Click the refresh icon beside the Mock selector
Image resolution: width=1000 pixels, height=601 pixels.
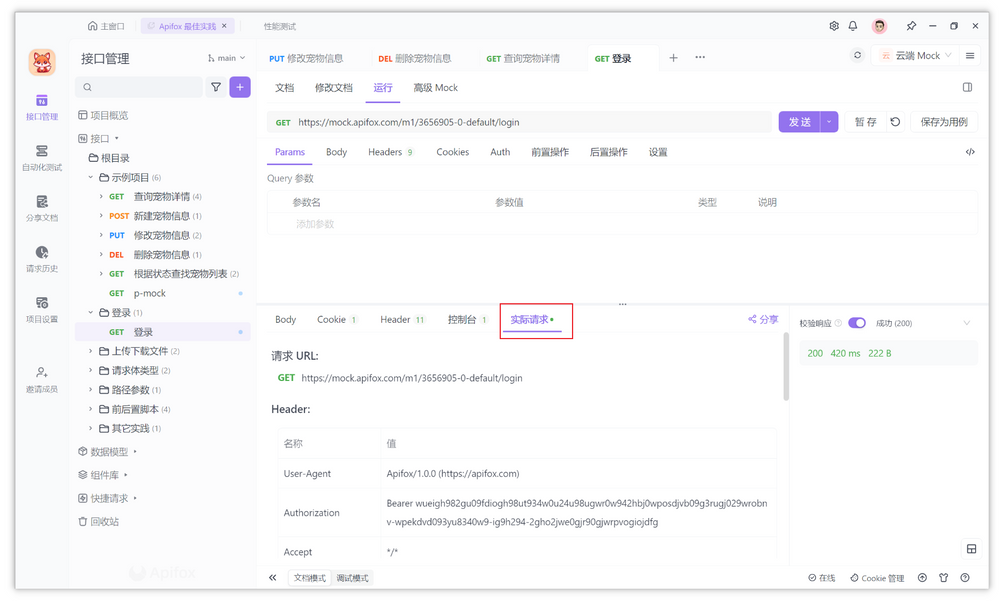coord(857,55)
